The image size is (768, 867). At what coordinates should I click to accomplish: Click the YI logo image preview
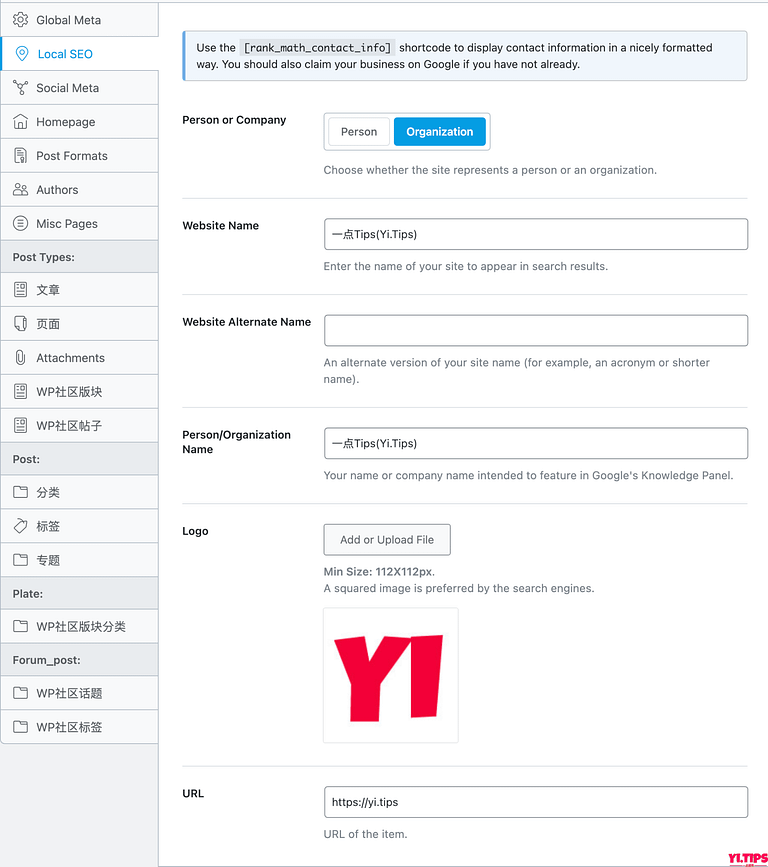tap(391, 675)
